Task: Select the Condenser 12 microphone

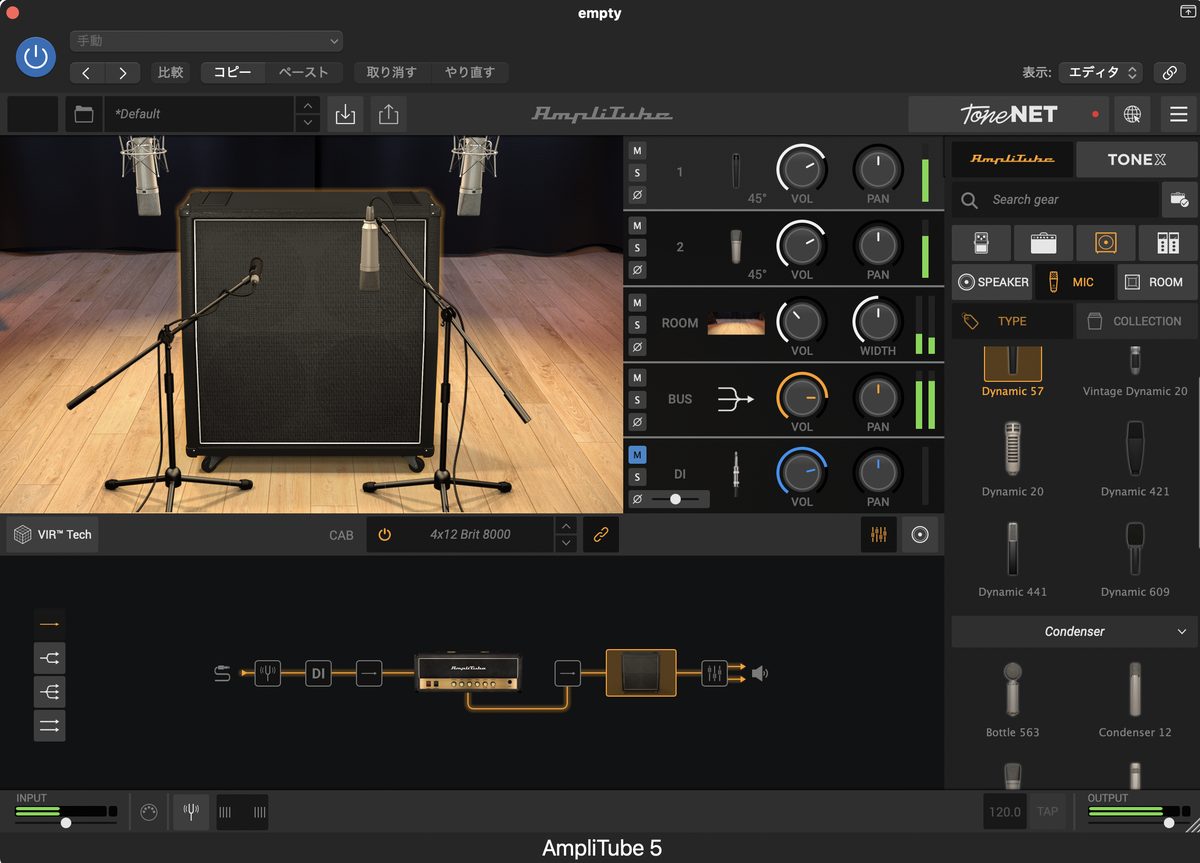Action: 1135,700
